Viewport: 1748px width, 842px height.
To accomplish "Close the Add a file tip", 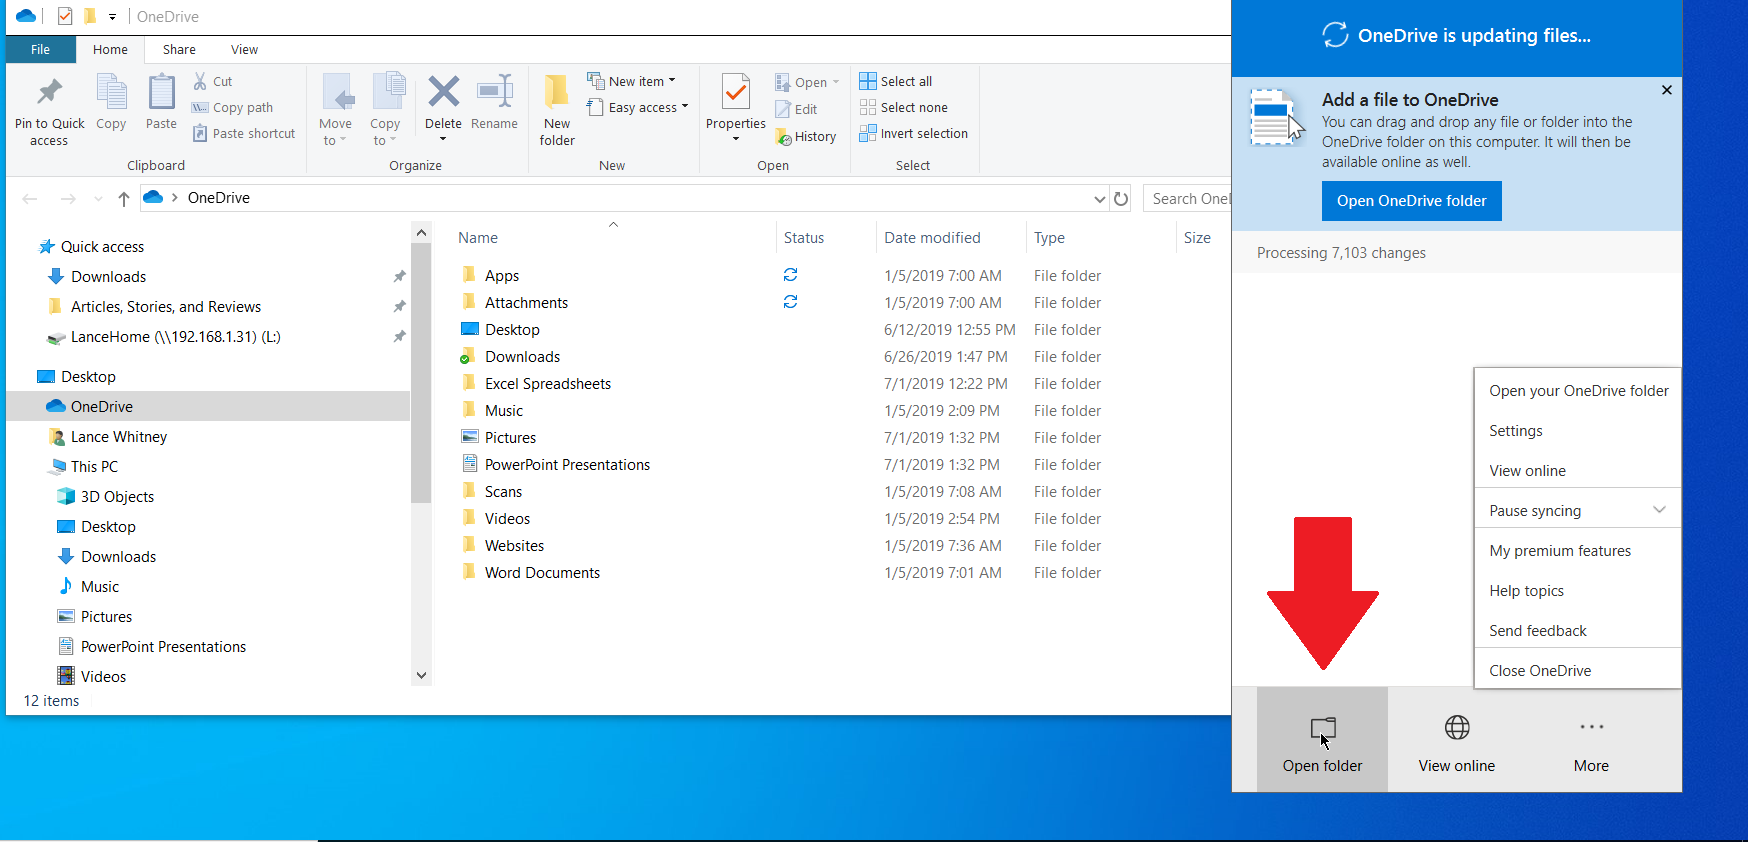I will pyautogui.click(x=1666, y=90).
